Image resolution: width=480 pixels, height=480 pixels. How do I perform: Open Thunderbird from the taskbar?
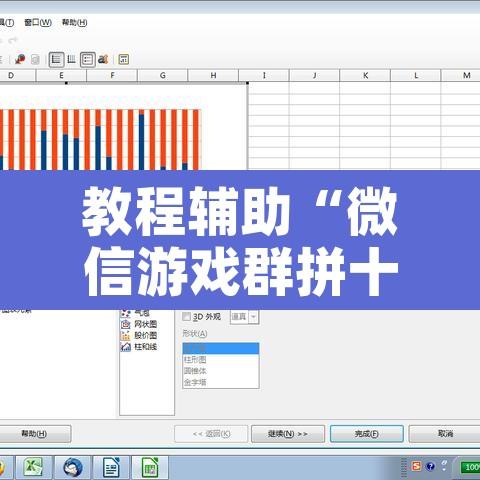click(x=73, y=467)
